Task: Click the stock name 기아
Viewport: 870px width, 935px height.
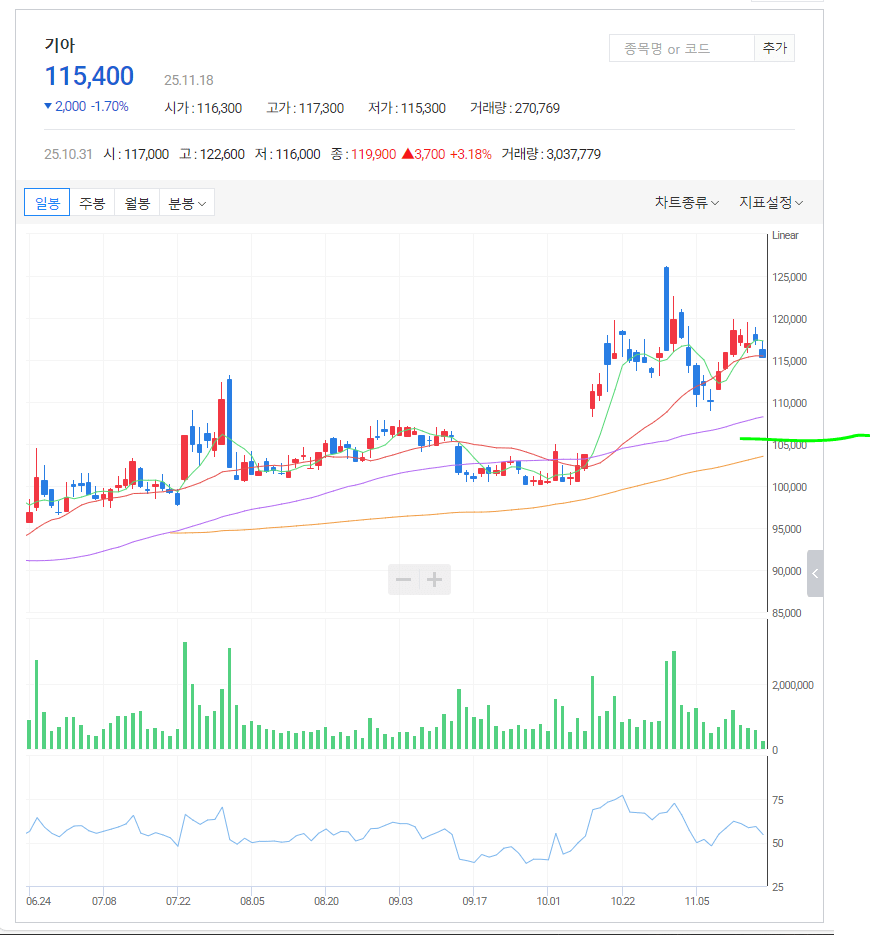Action: click(x=60, y=45)
